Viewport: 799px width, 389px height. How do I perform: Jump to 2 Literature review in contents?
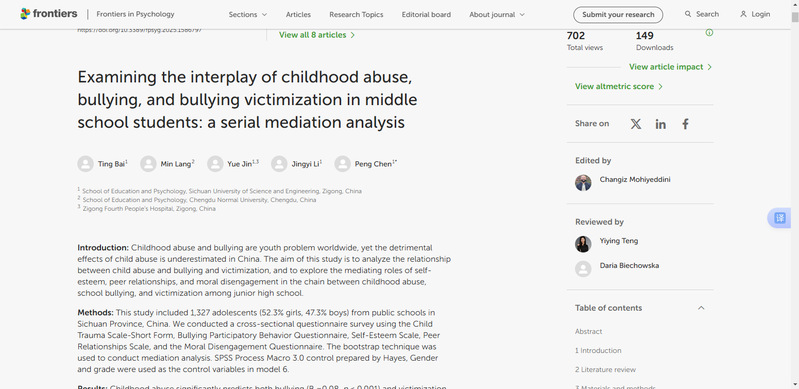605,370
